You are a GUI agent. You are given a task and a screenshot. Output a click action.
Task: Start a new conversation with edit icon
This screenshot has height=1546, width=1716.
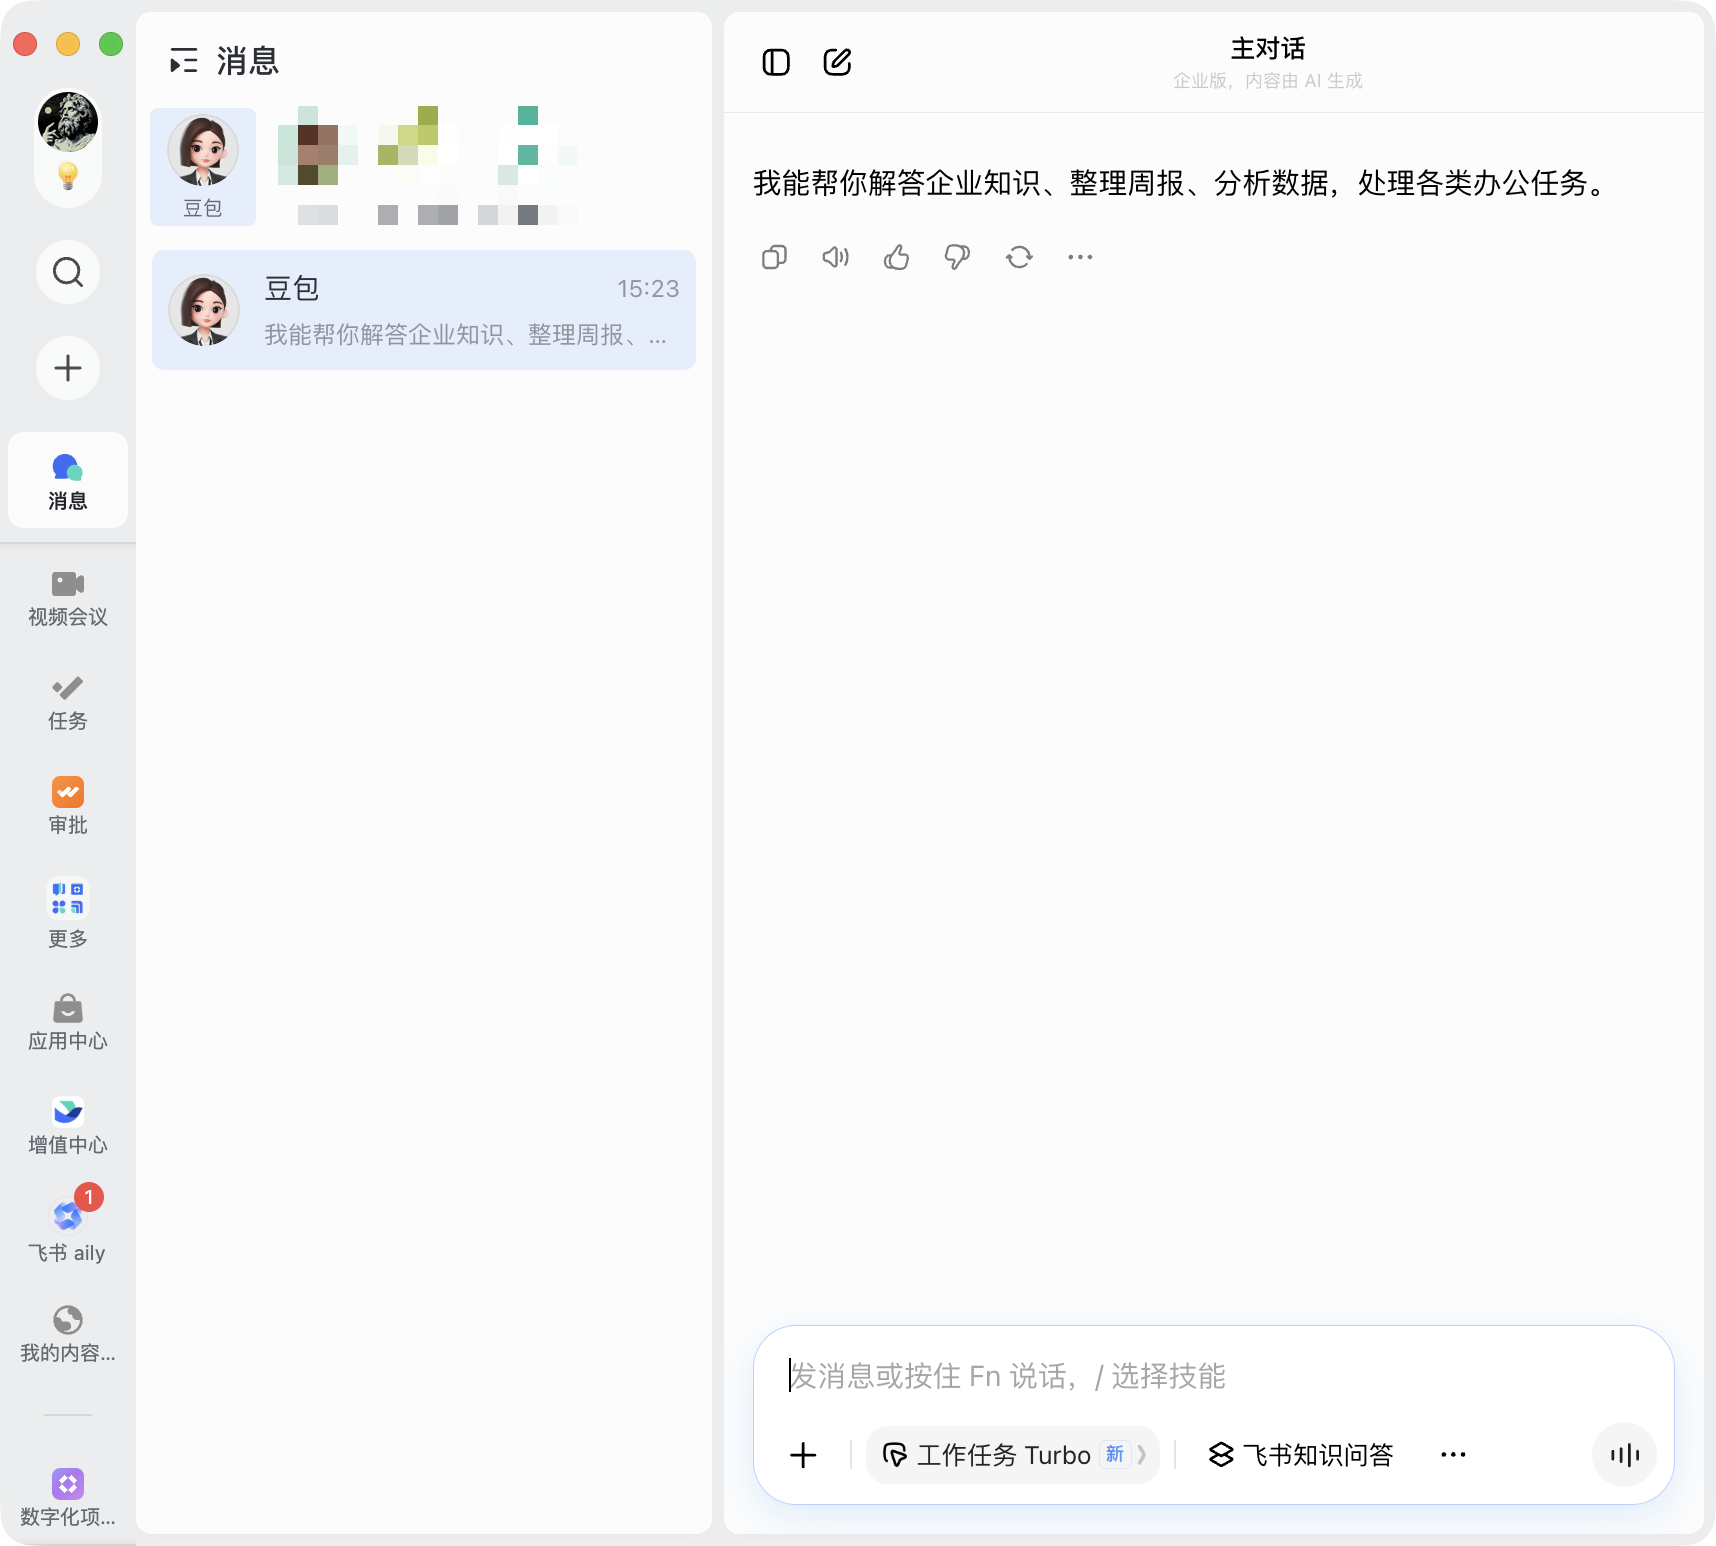(837, 62)
